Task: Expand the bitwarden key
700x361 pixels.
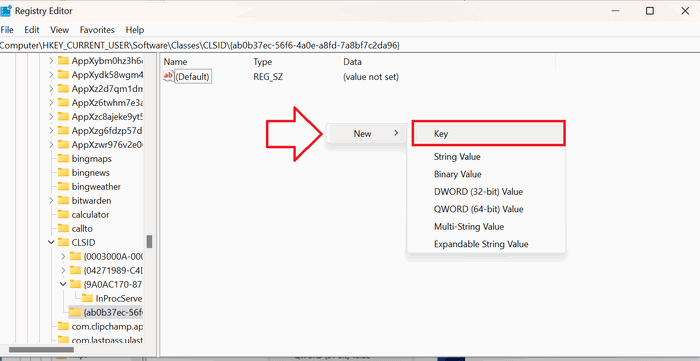Action: pyautogui.click(x=50, y=200)
